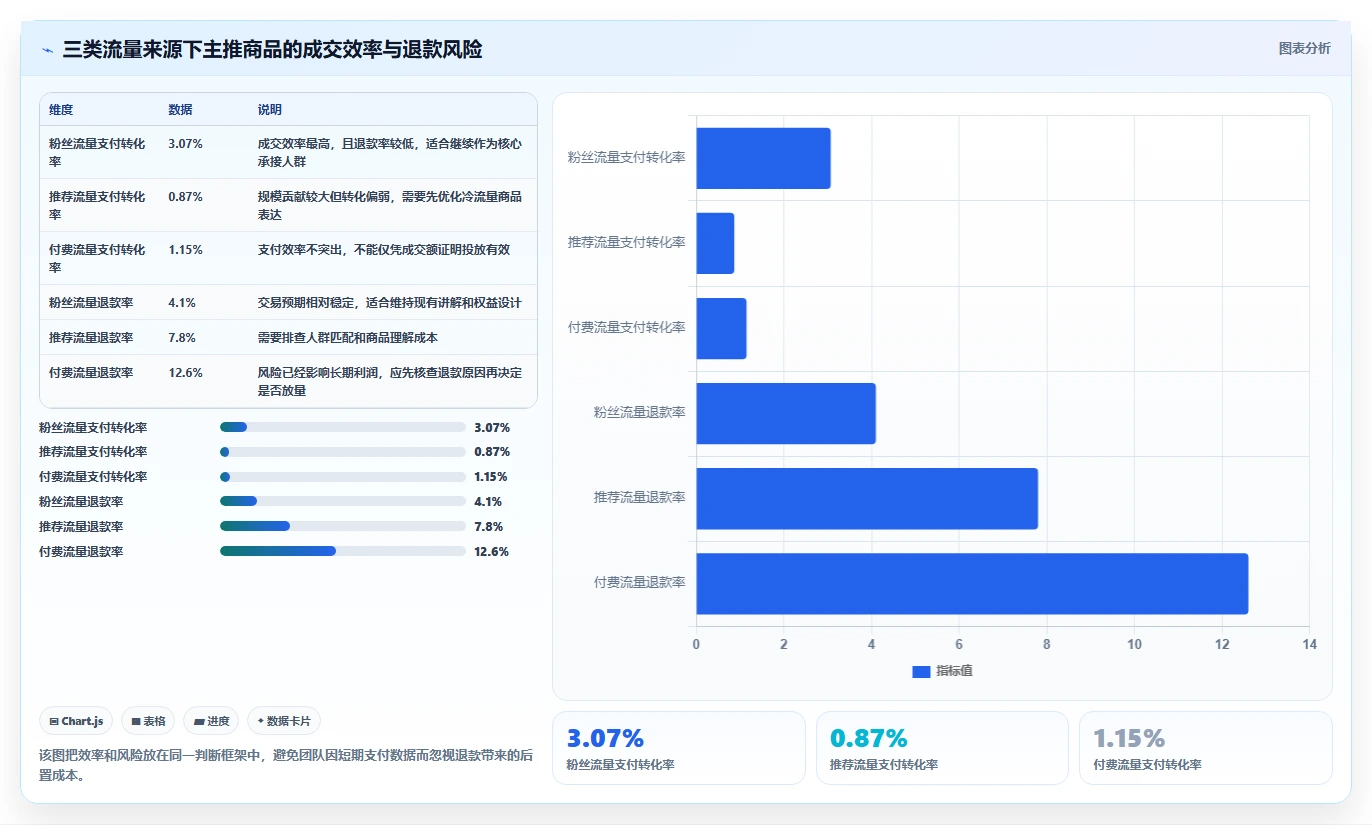Click the 粉丝流量退款率 progress bar
Screen dimensions: 1372x825
pyautogui.click(x=343, y=502)
